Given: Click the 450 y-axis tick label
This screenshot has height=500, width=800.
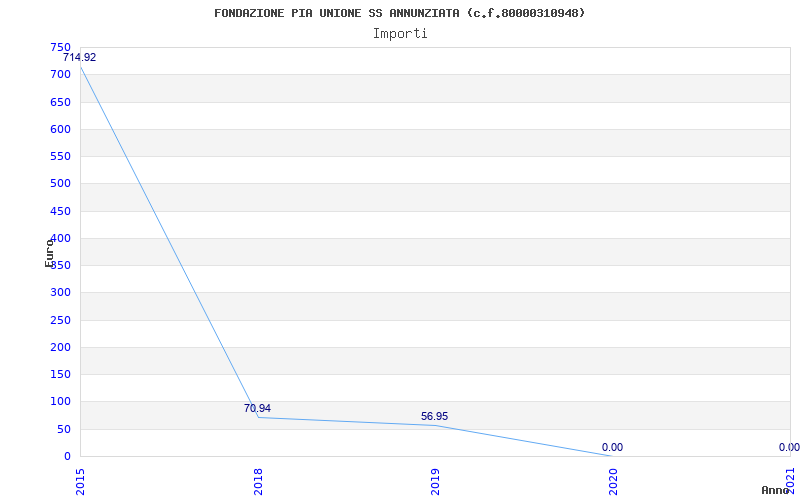Looking at the screenshot, I should (60, 211).
